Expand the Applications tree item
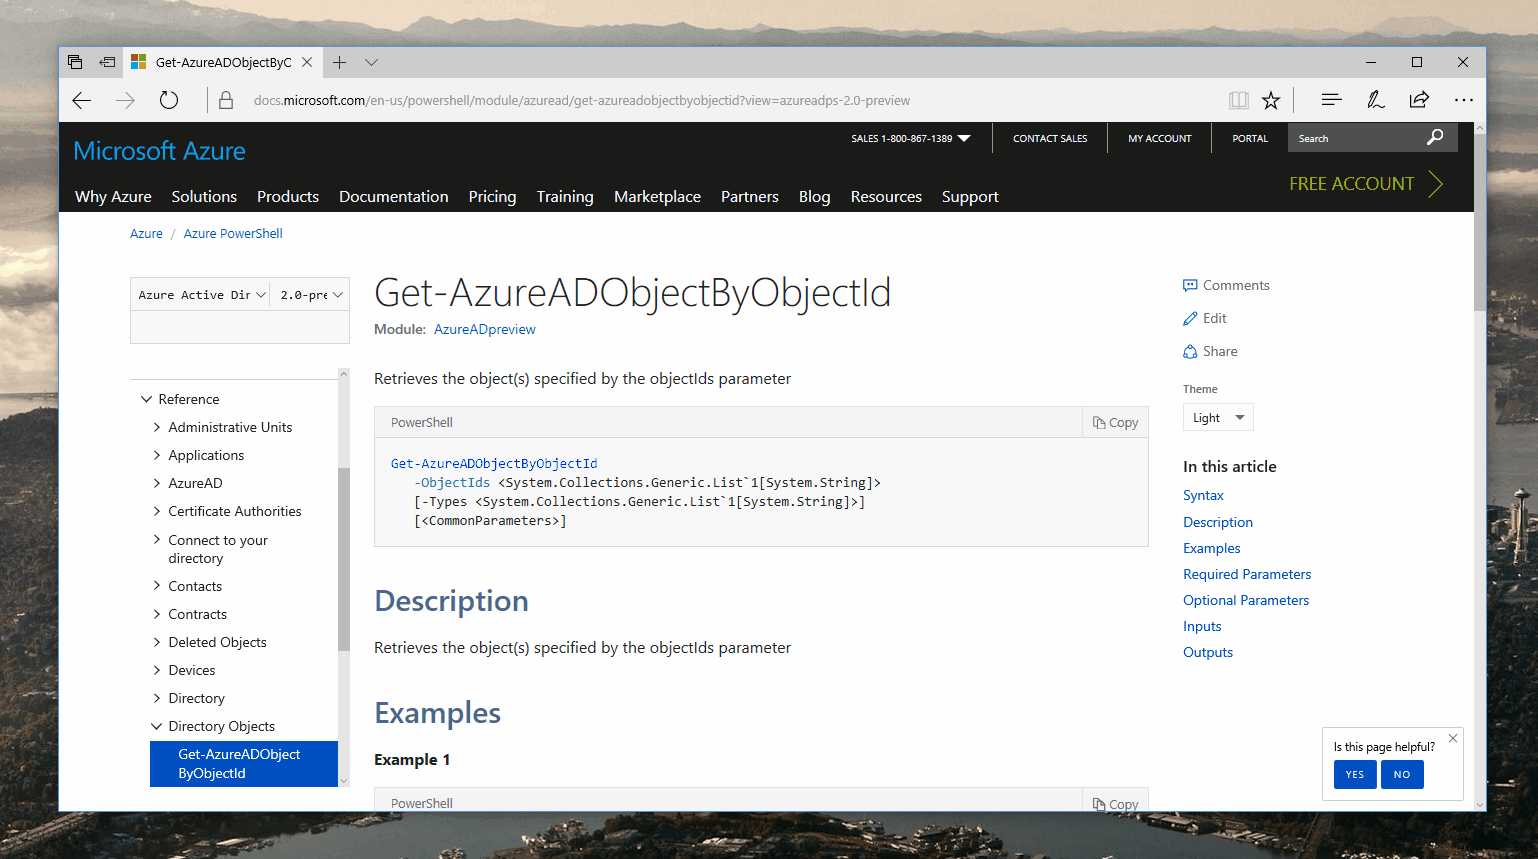Screen dimensions: 1538x859 (157, 455)
